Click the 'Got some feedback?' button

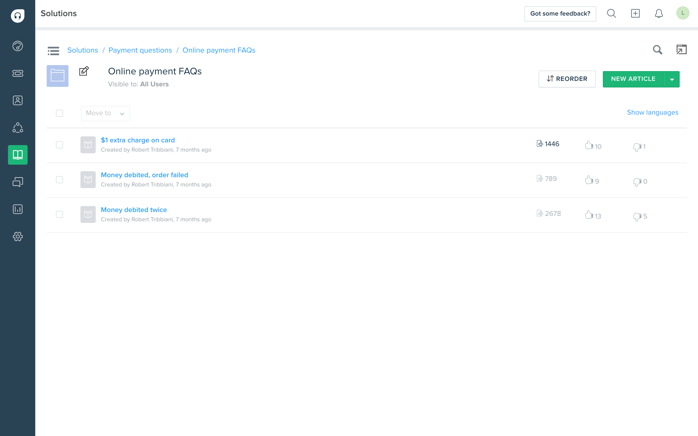tap(559, 14)
